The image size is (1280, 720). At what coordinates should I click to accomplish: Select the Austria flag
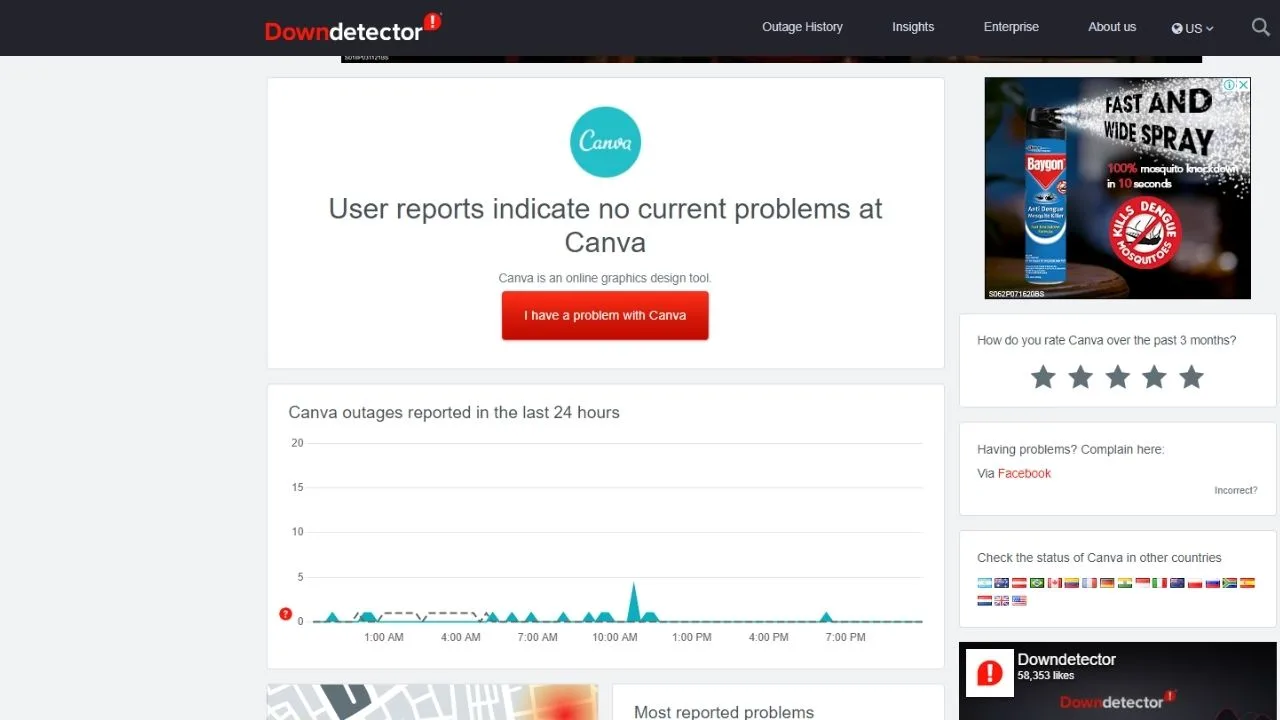[x=1019, y=583]
